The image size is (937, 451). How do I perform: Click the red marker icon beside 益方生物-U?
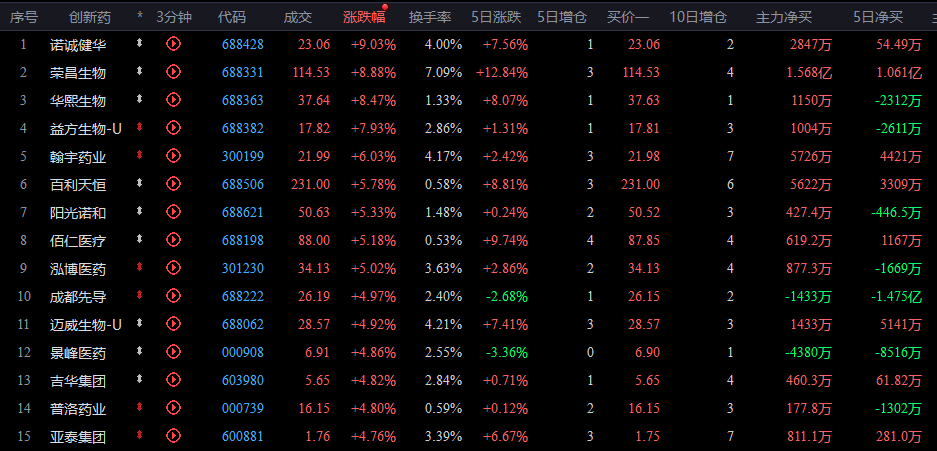(140, 127)
